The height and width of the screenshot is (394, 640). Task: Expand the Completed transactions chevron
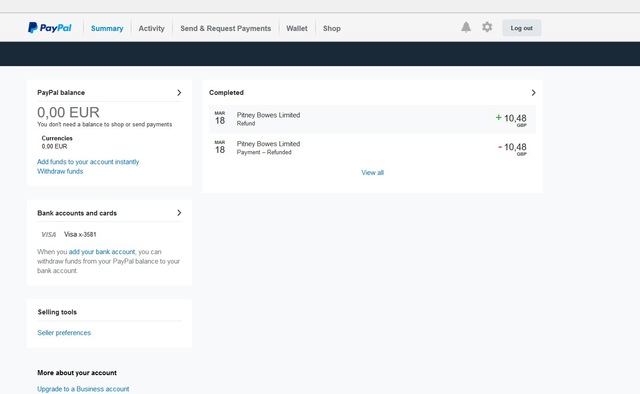533,93
